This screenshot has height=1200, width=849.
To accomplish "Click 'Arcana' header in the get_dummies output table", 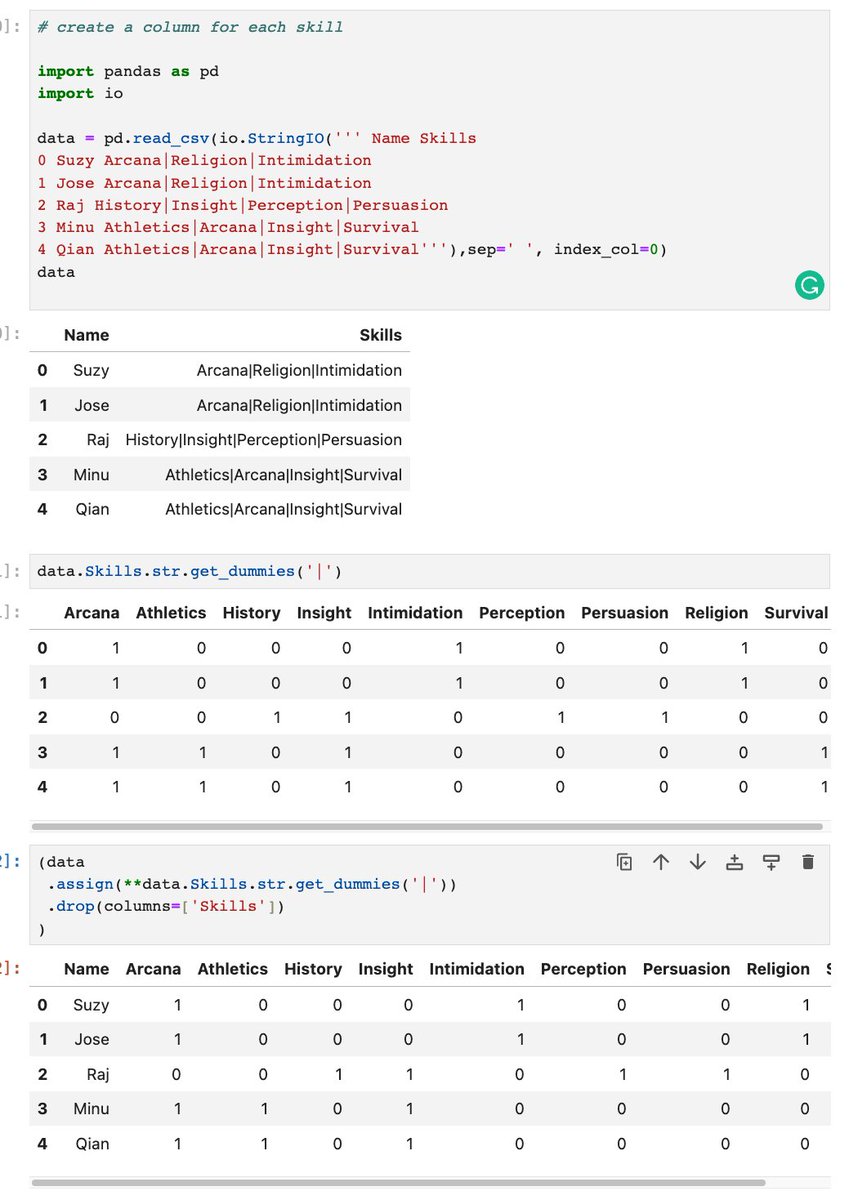I will [x=91, y=613].
